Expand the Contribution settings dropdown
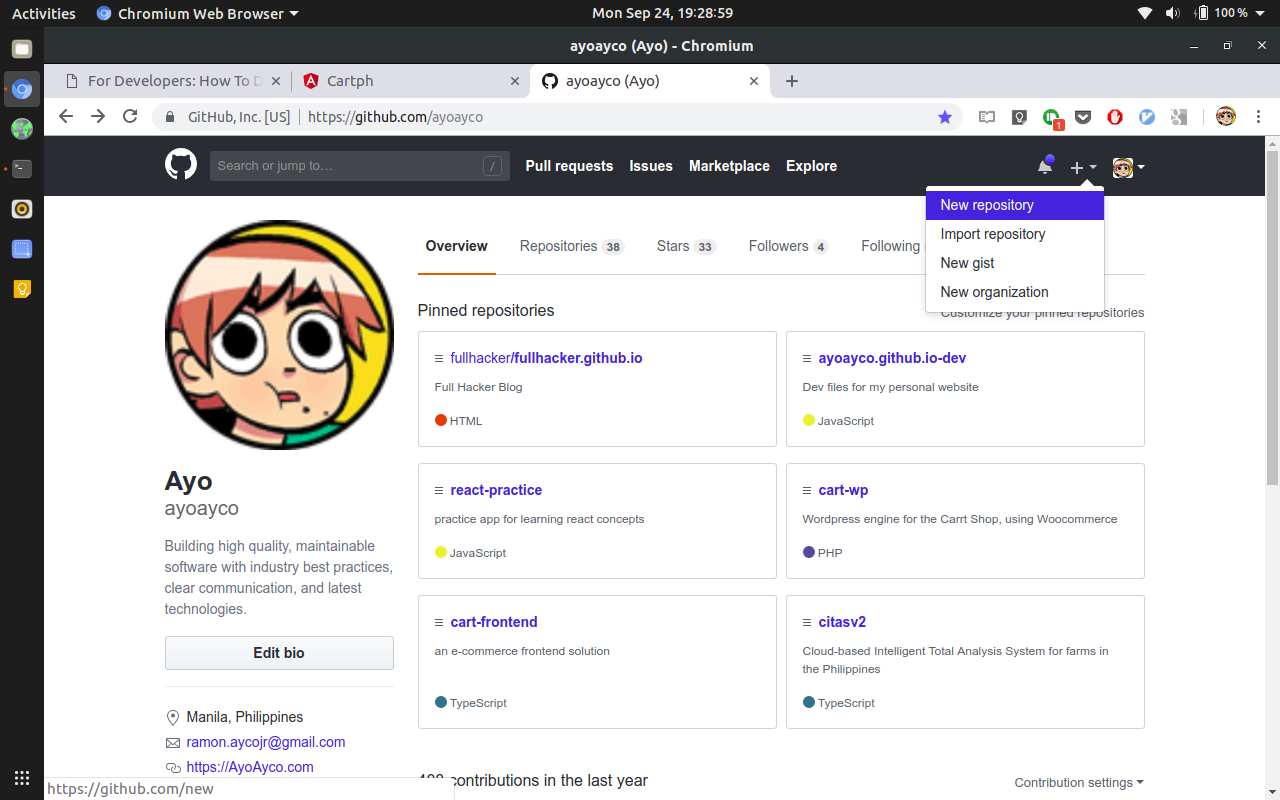The image size is (1280, 800). (1079, 782)
